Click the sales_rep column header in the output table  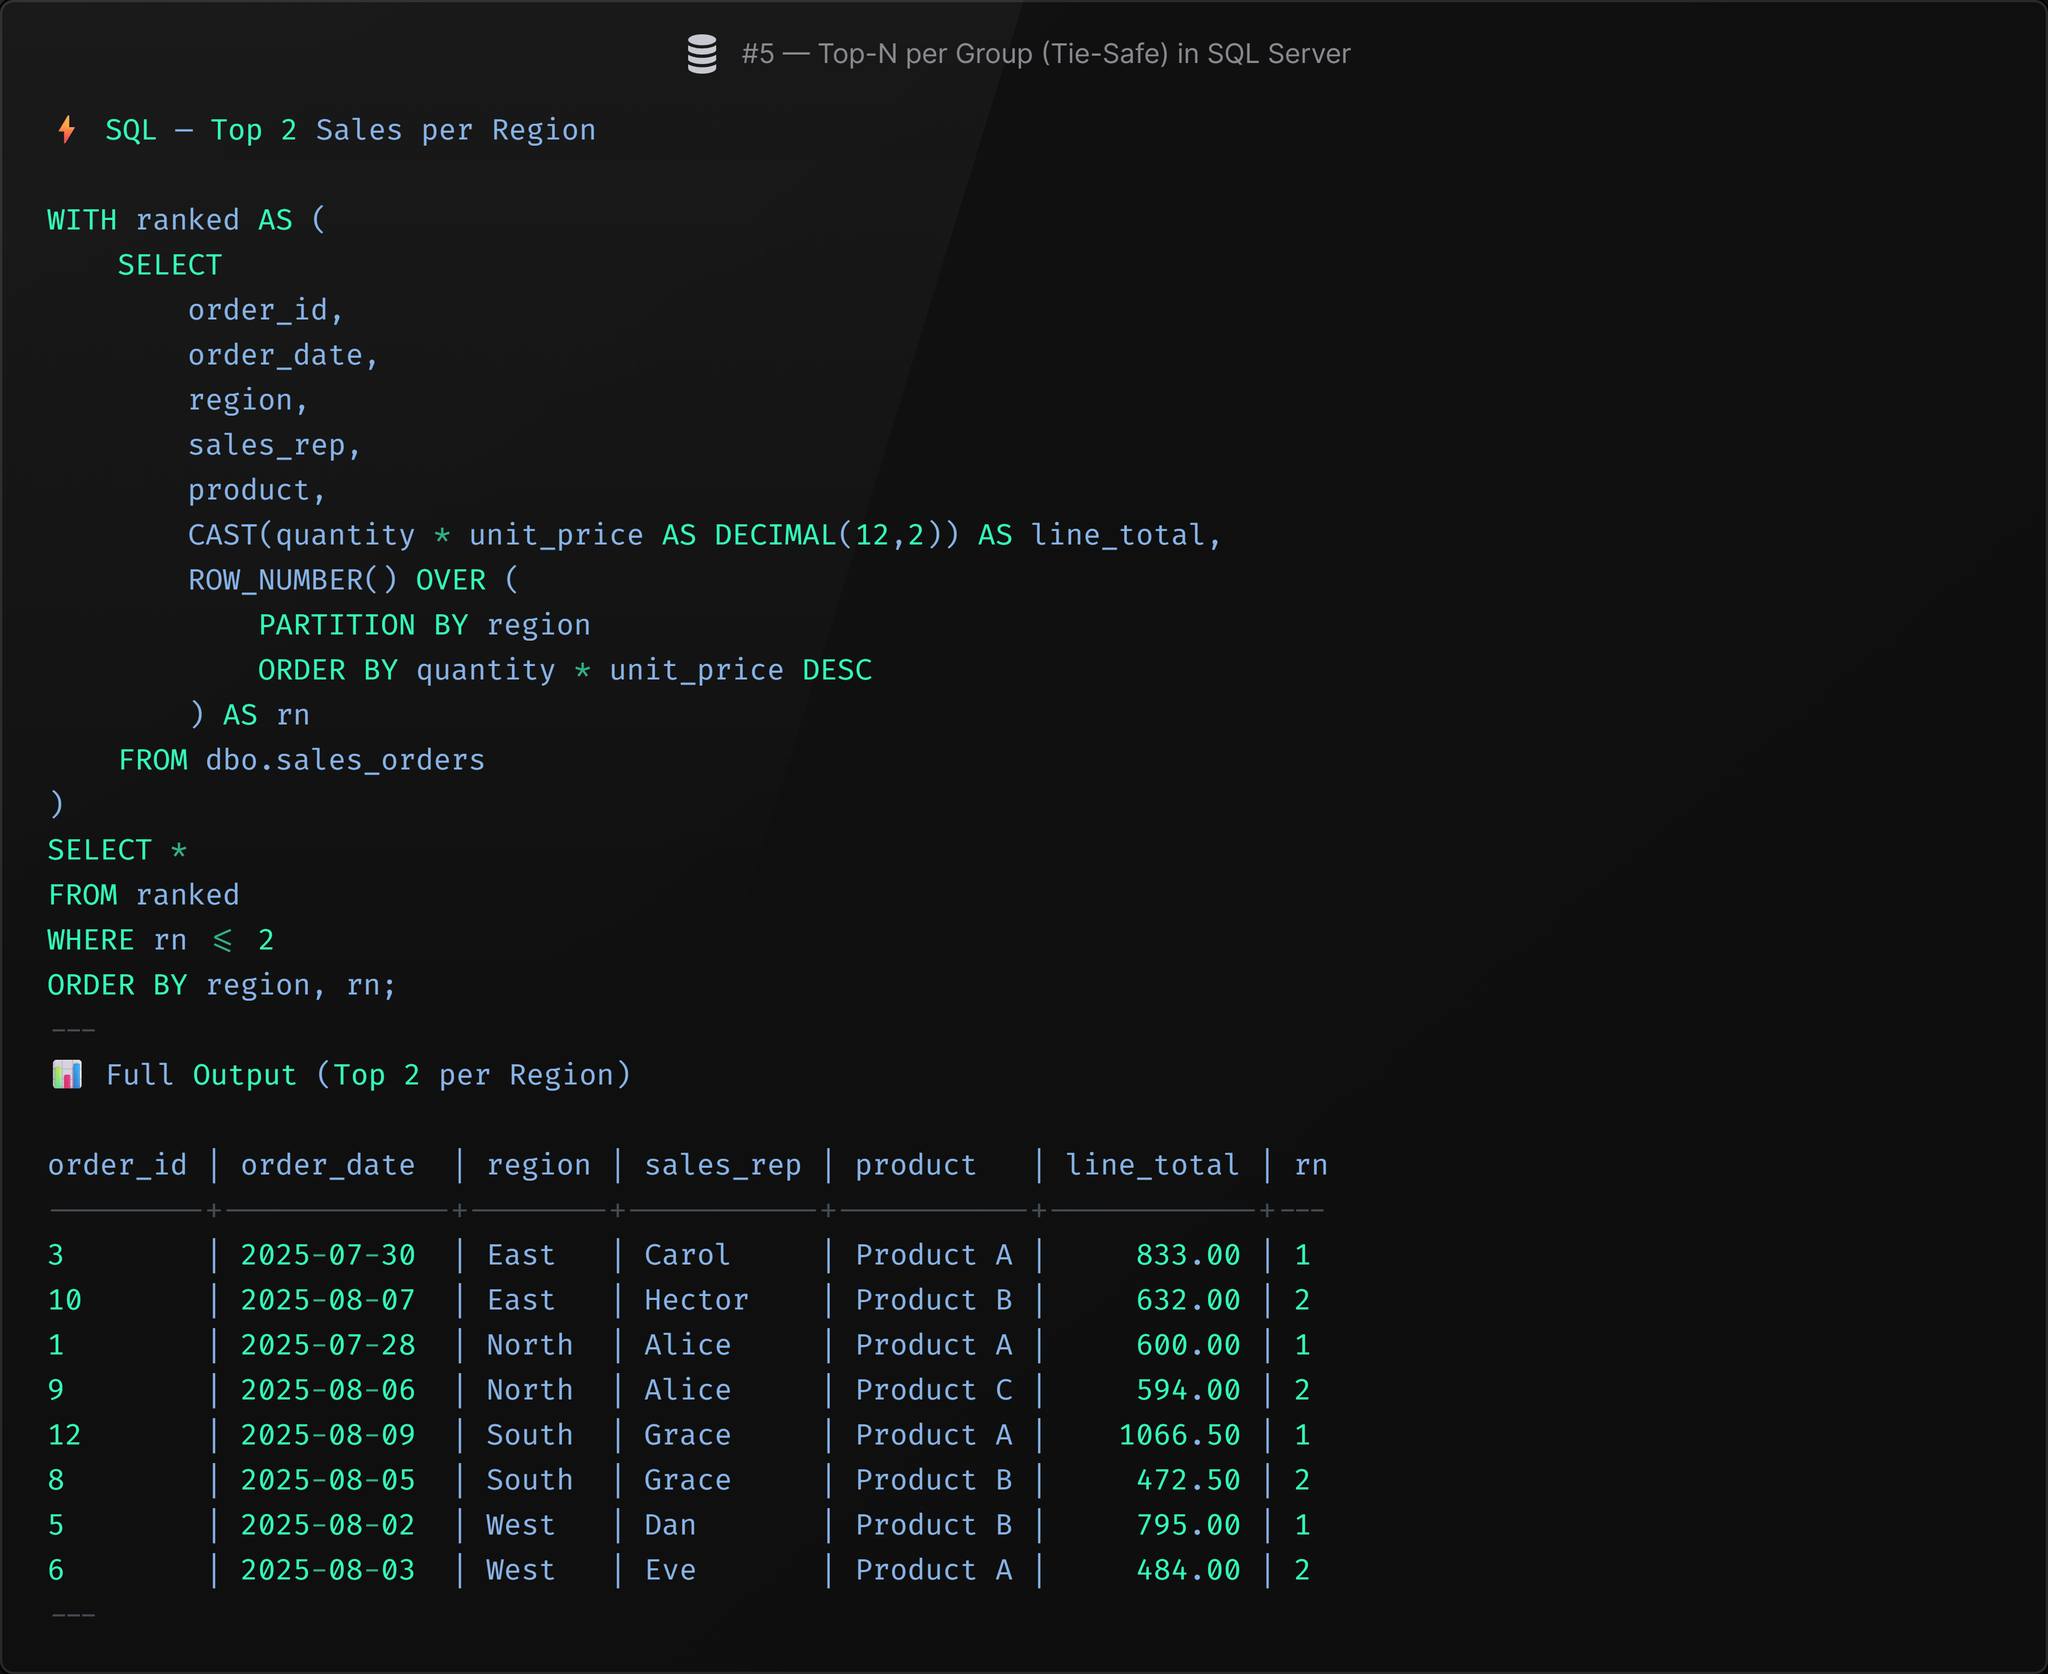point(723,1165)
